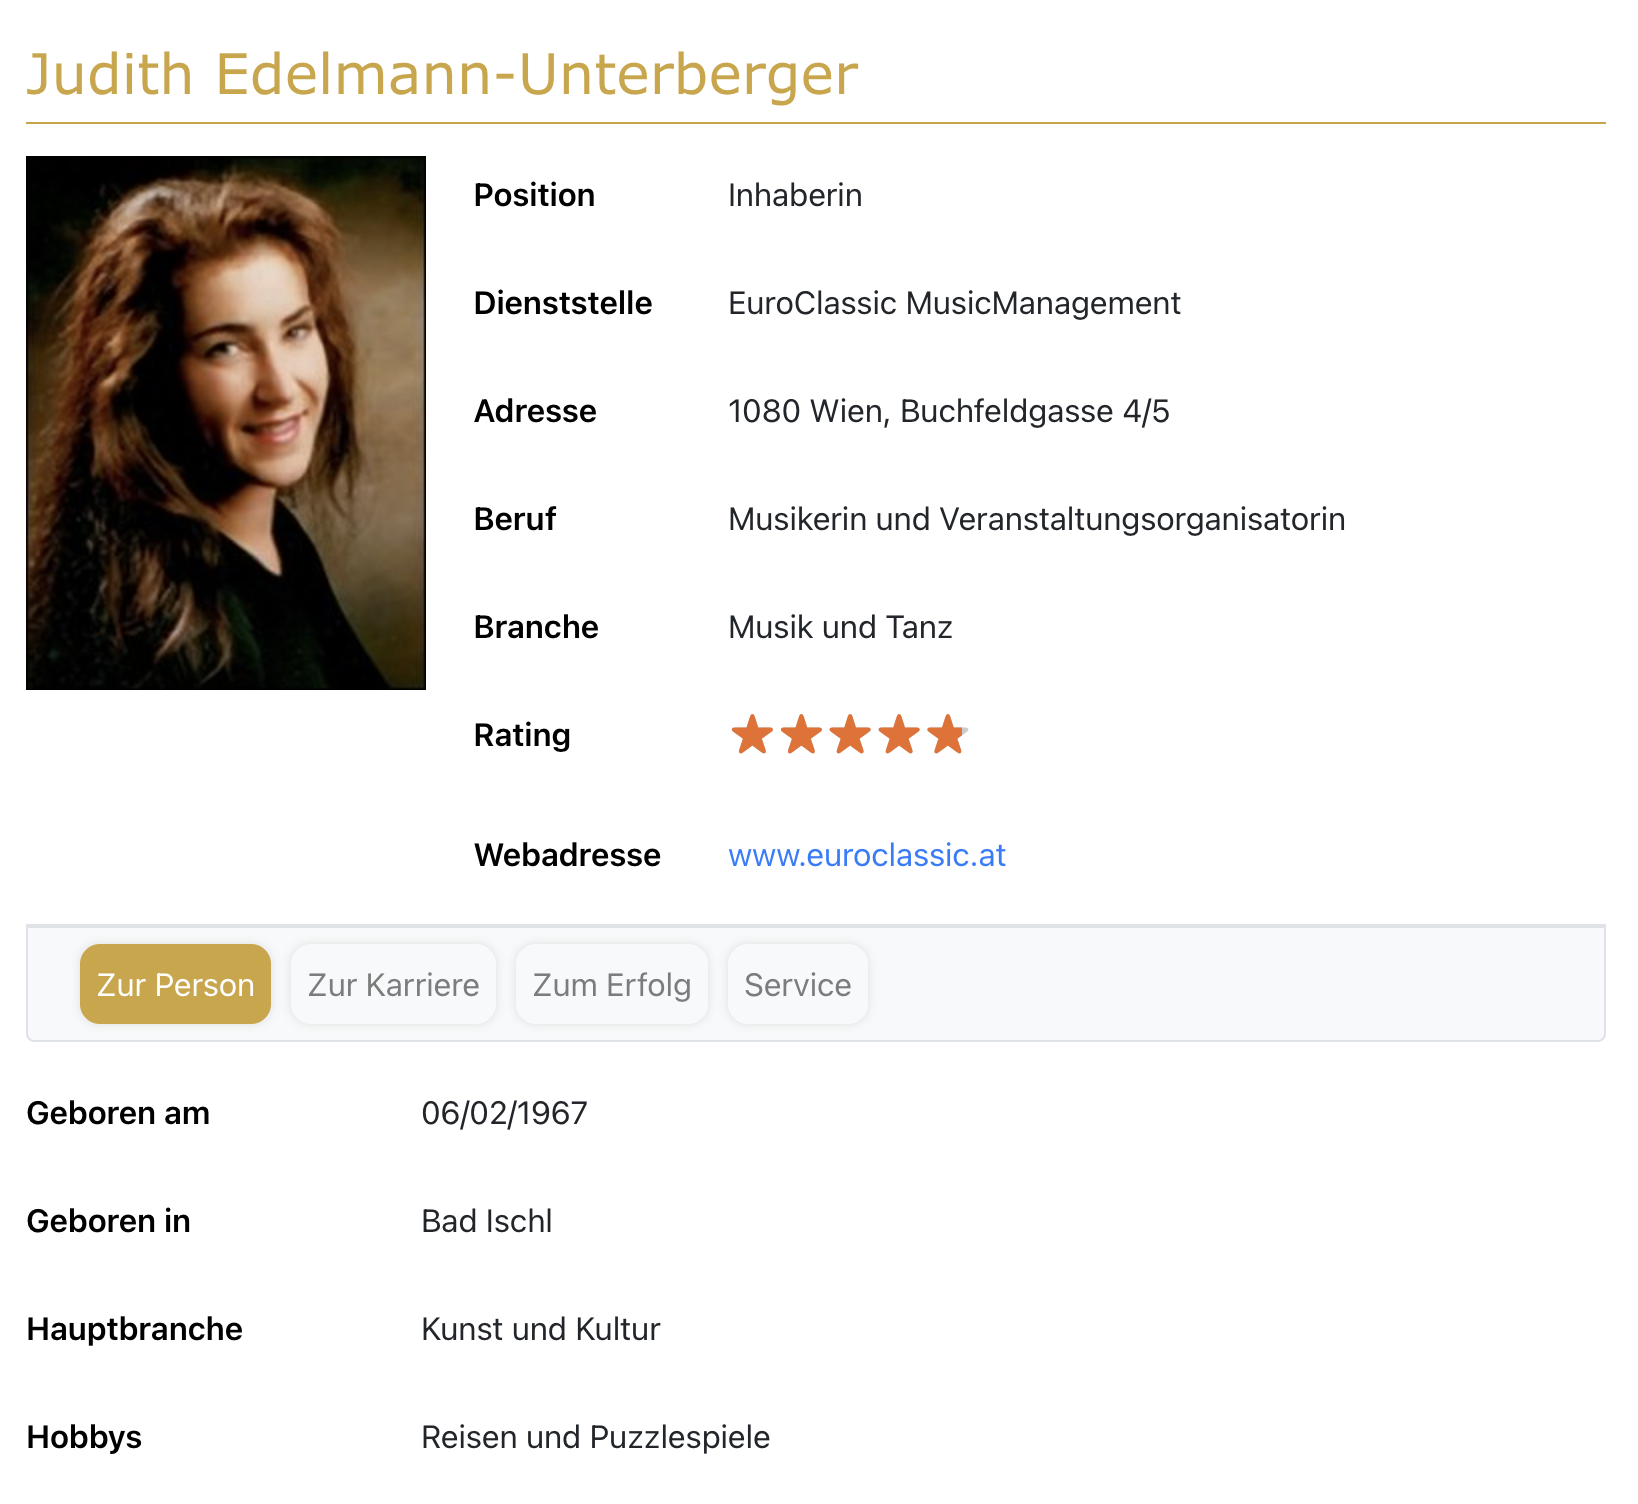Click the fourth rating star

tap(899, 735)
